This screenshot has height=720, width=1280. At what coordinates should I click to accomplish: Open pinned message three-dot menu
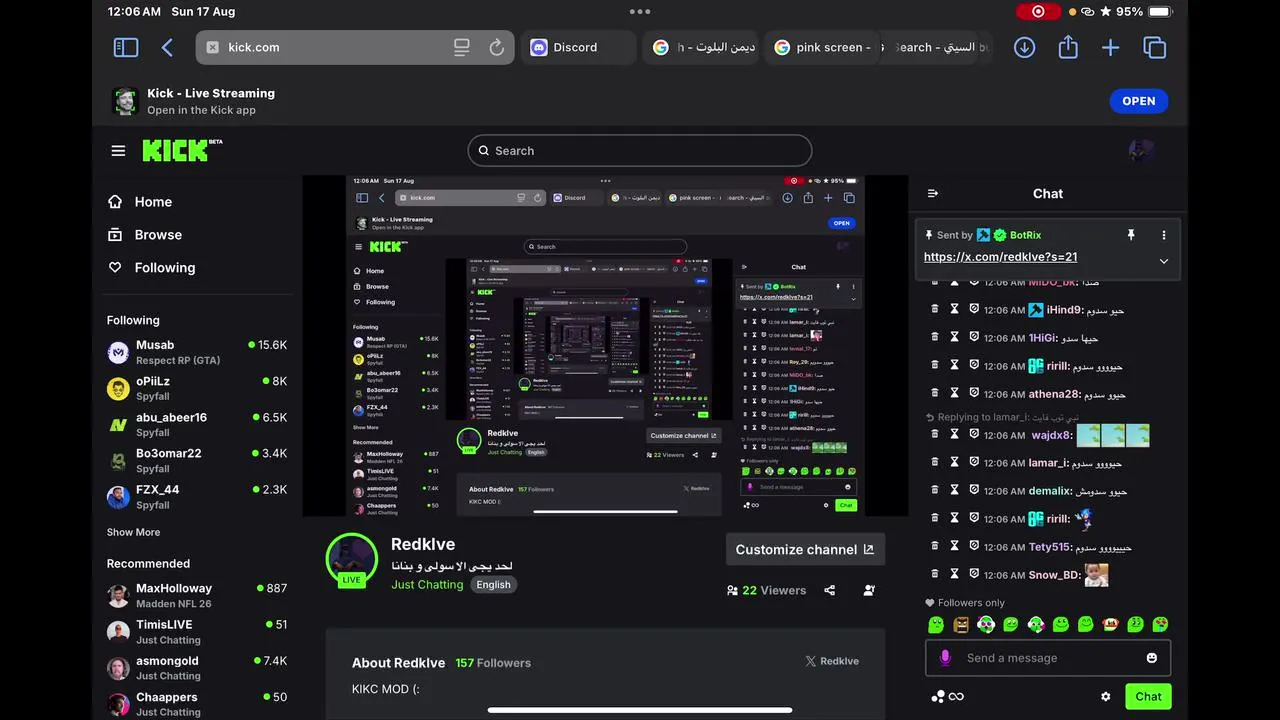pos(1164,235)
